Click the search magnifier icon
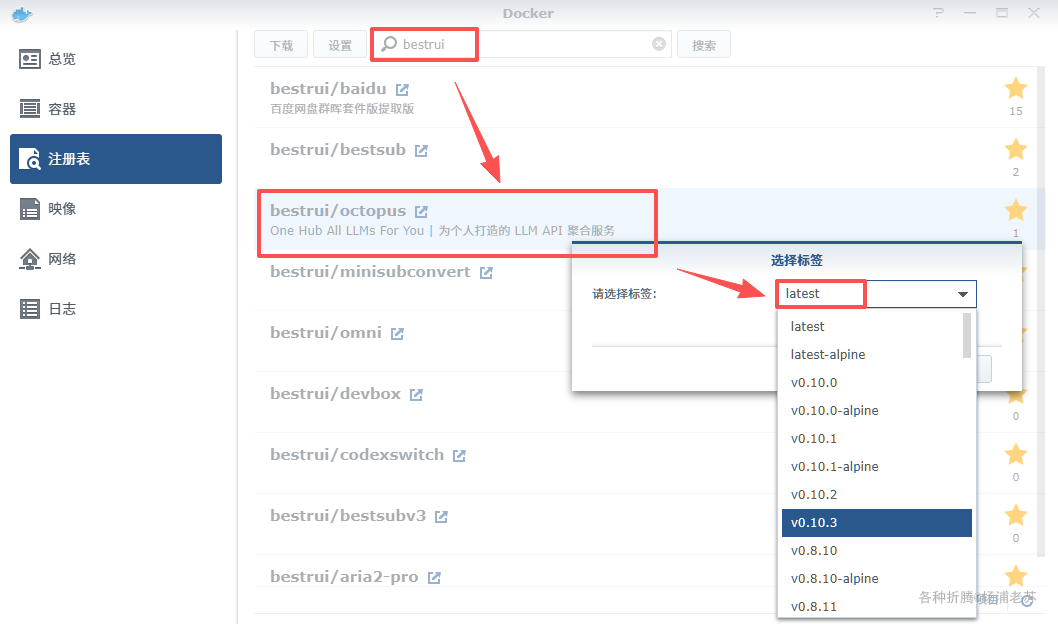The image size is (1058, 624). point(389,44)
